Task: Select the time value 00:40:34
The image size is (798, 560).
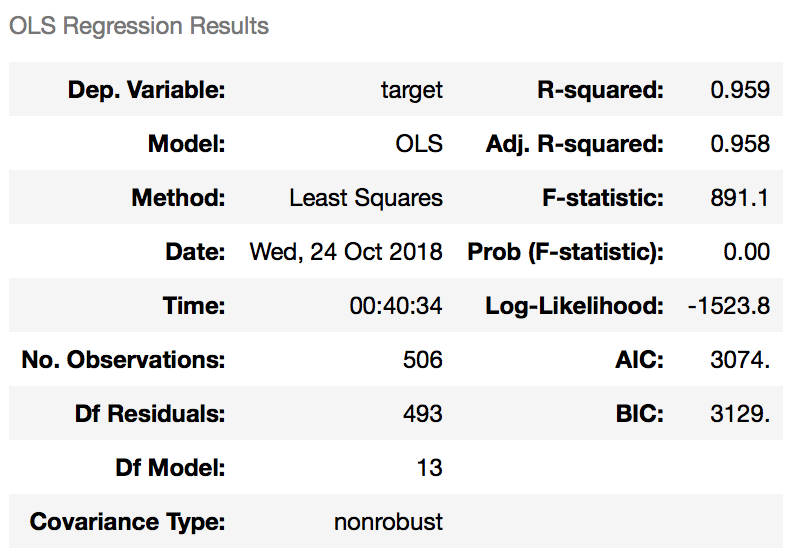Action: 396,306
